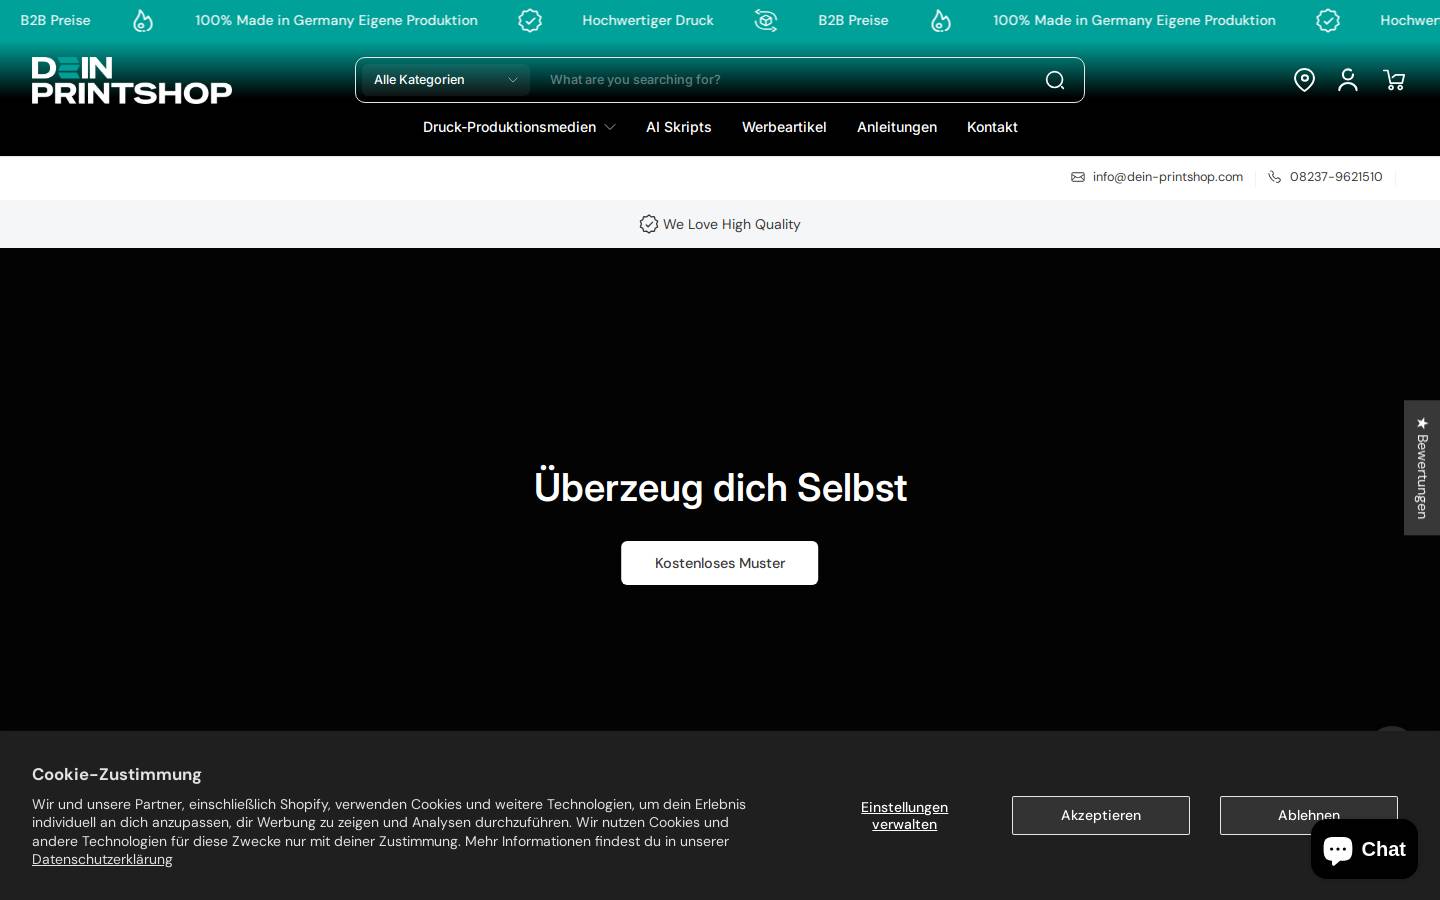This screenshot has width=1440, height=900.
Task: Expand the Alle Kategorien dropdown
Action: [x=446, y=80]
